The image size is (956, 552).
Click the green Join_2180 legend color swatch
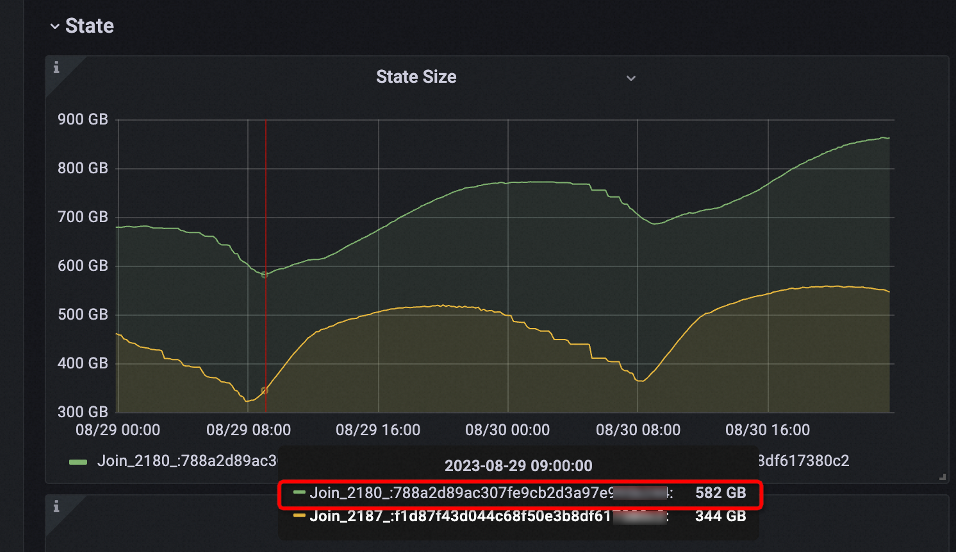[78, 462]
